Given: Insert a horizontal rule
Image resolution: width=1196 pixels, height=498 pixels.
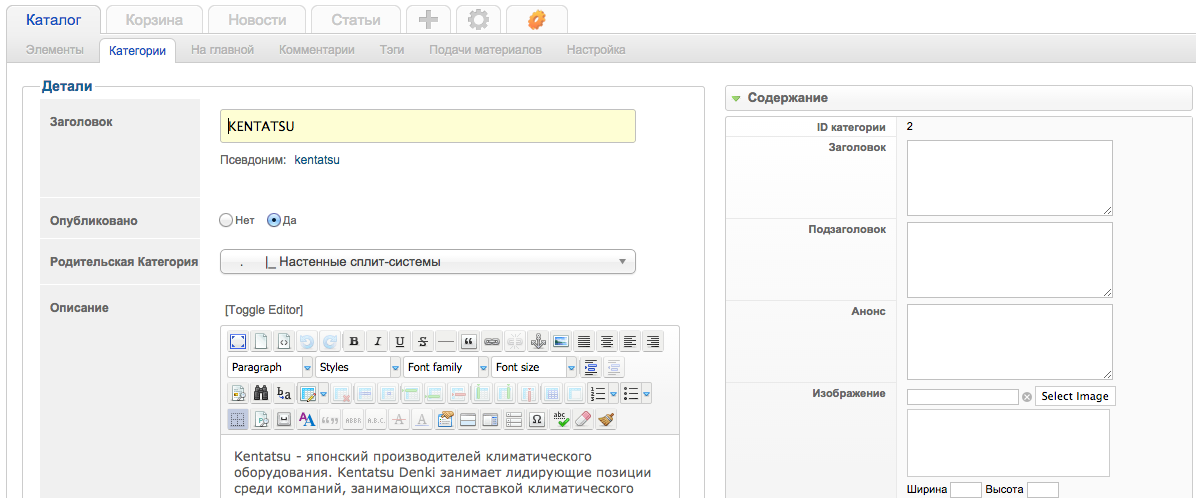Looking at the screenshot, I should [x=445, y=341].
